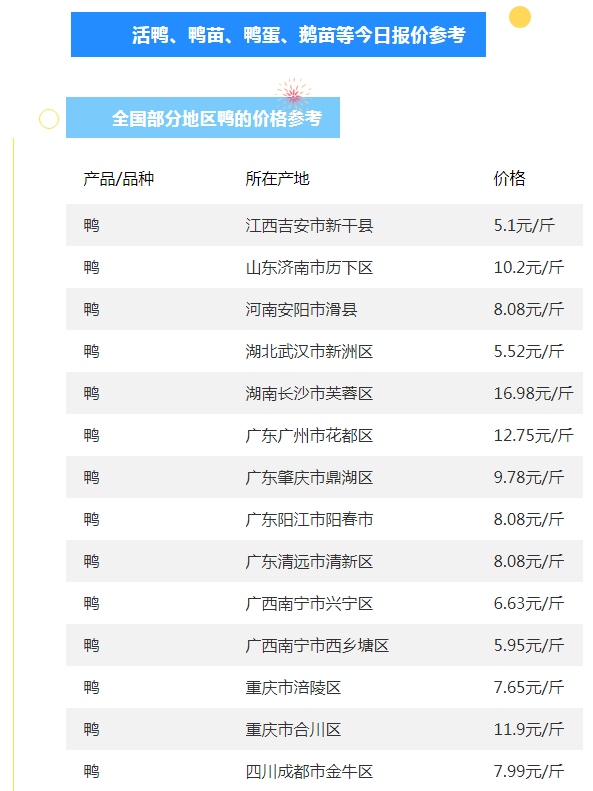
Task: Click the 6.63元/斤 price for 兴宁区
Action: [528, 603]
